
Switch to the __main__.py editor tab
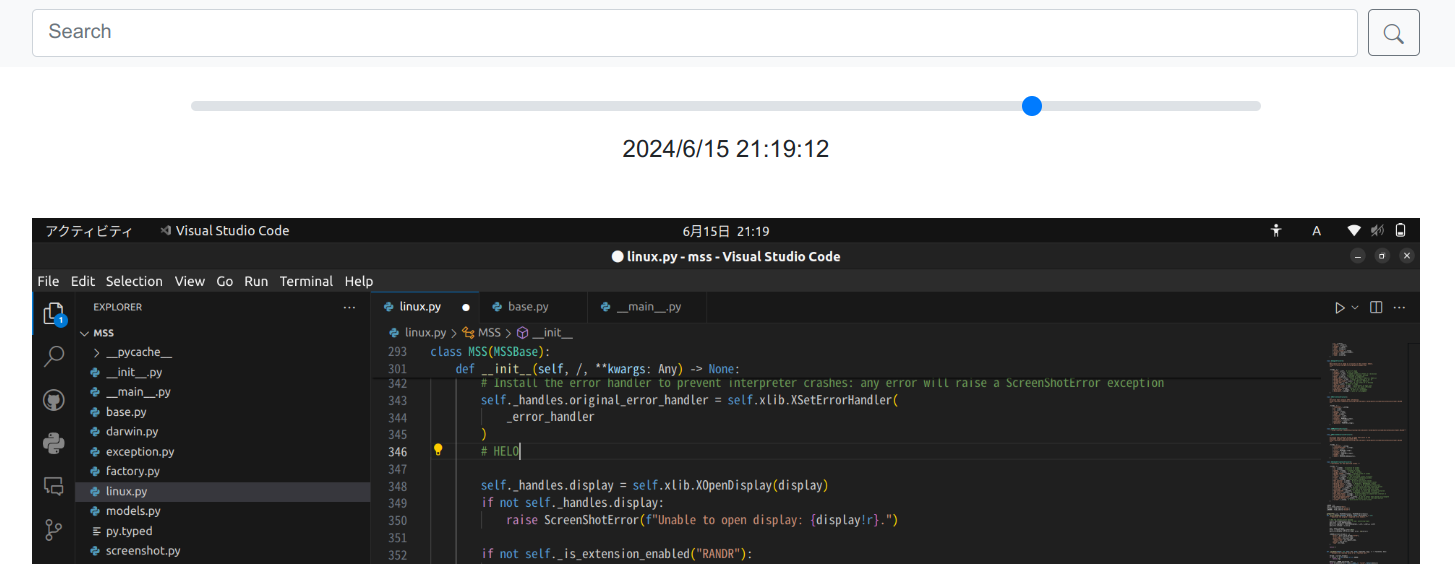coord(648,307)
